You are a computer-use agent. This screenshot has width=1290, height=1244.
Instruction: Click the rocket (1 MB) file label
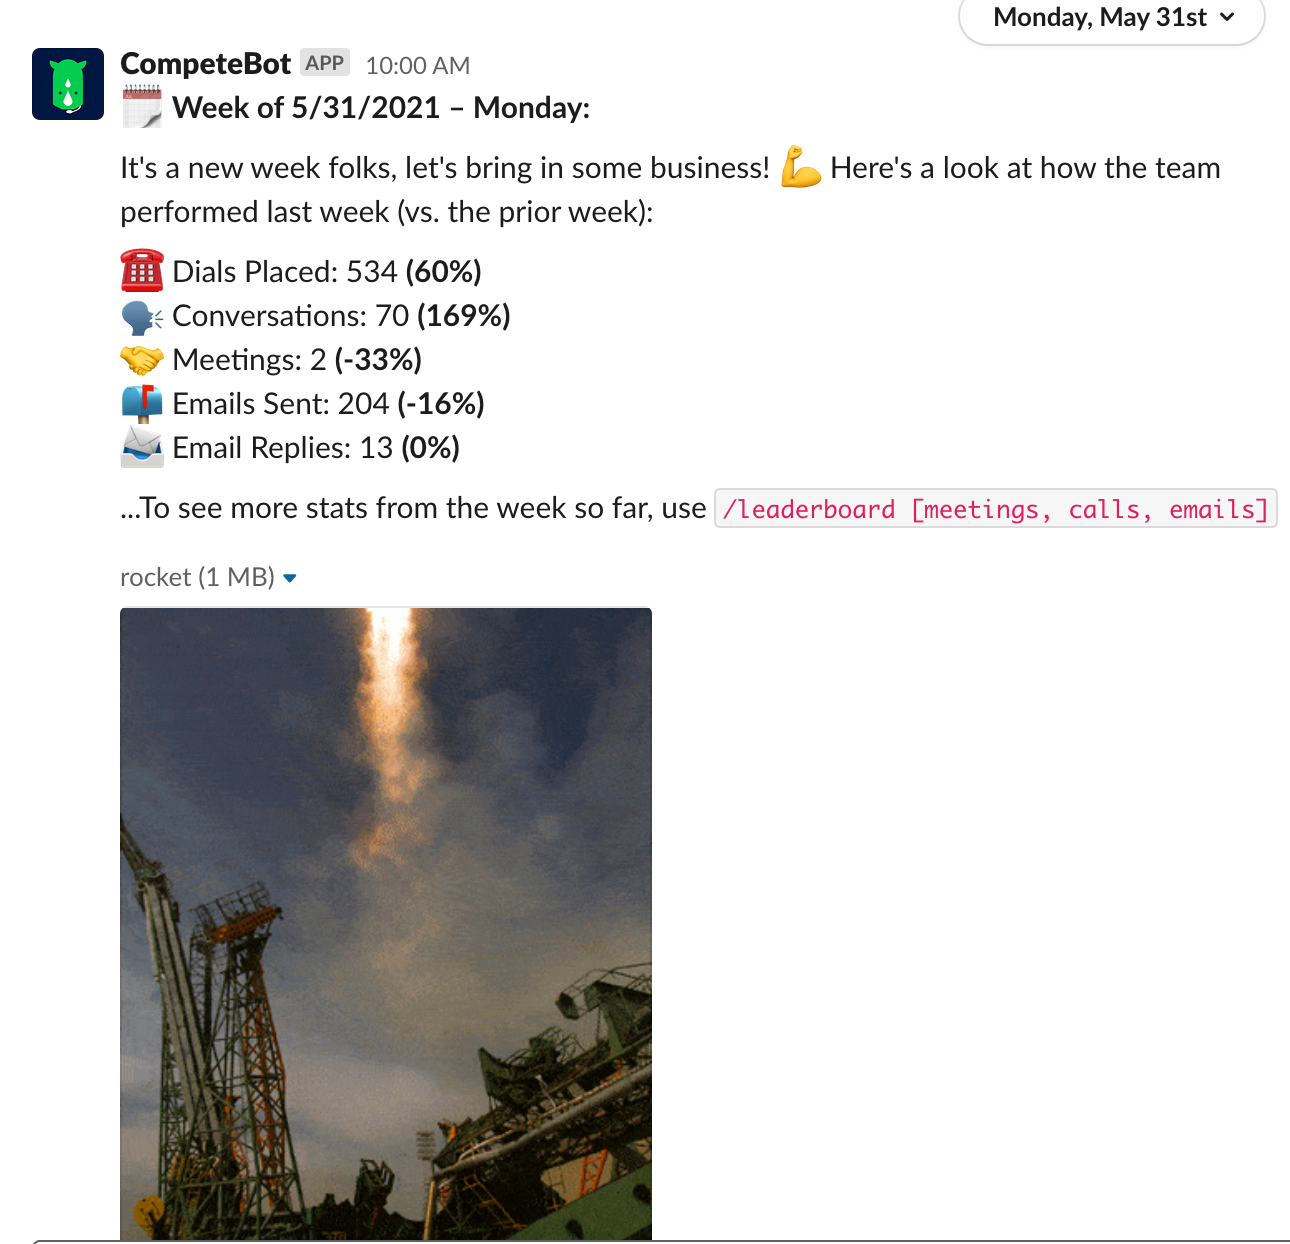(197, 577)
